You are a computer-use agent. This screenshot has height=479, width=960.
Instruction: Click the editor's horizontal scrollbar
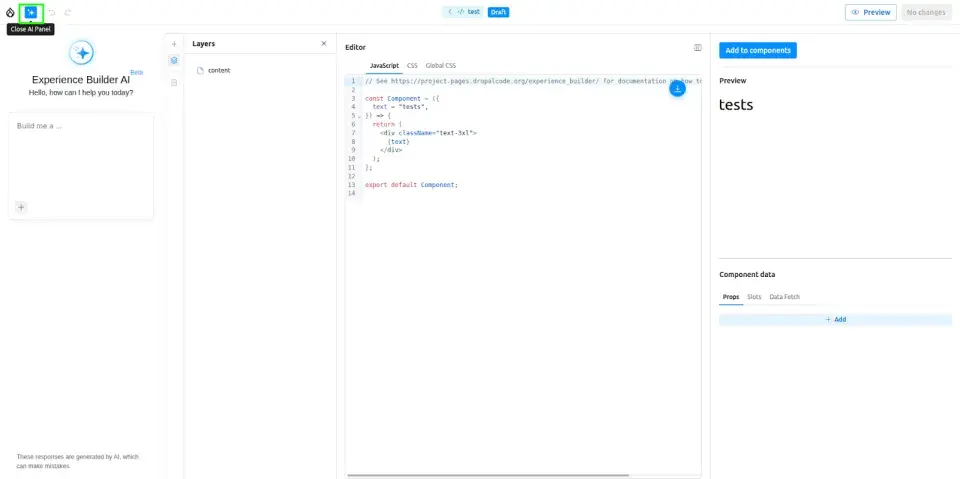pyautogui.click(x=488, y=475)
